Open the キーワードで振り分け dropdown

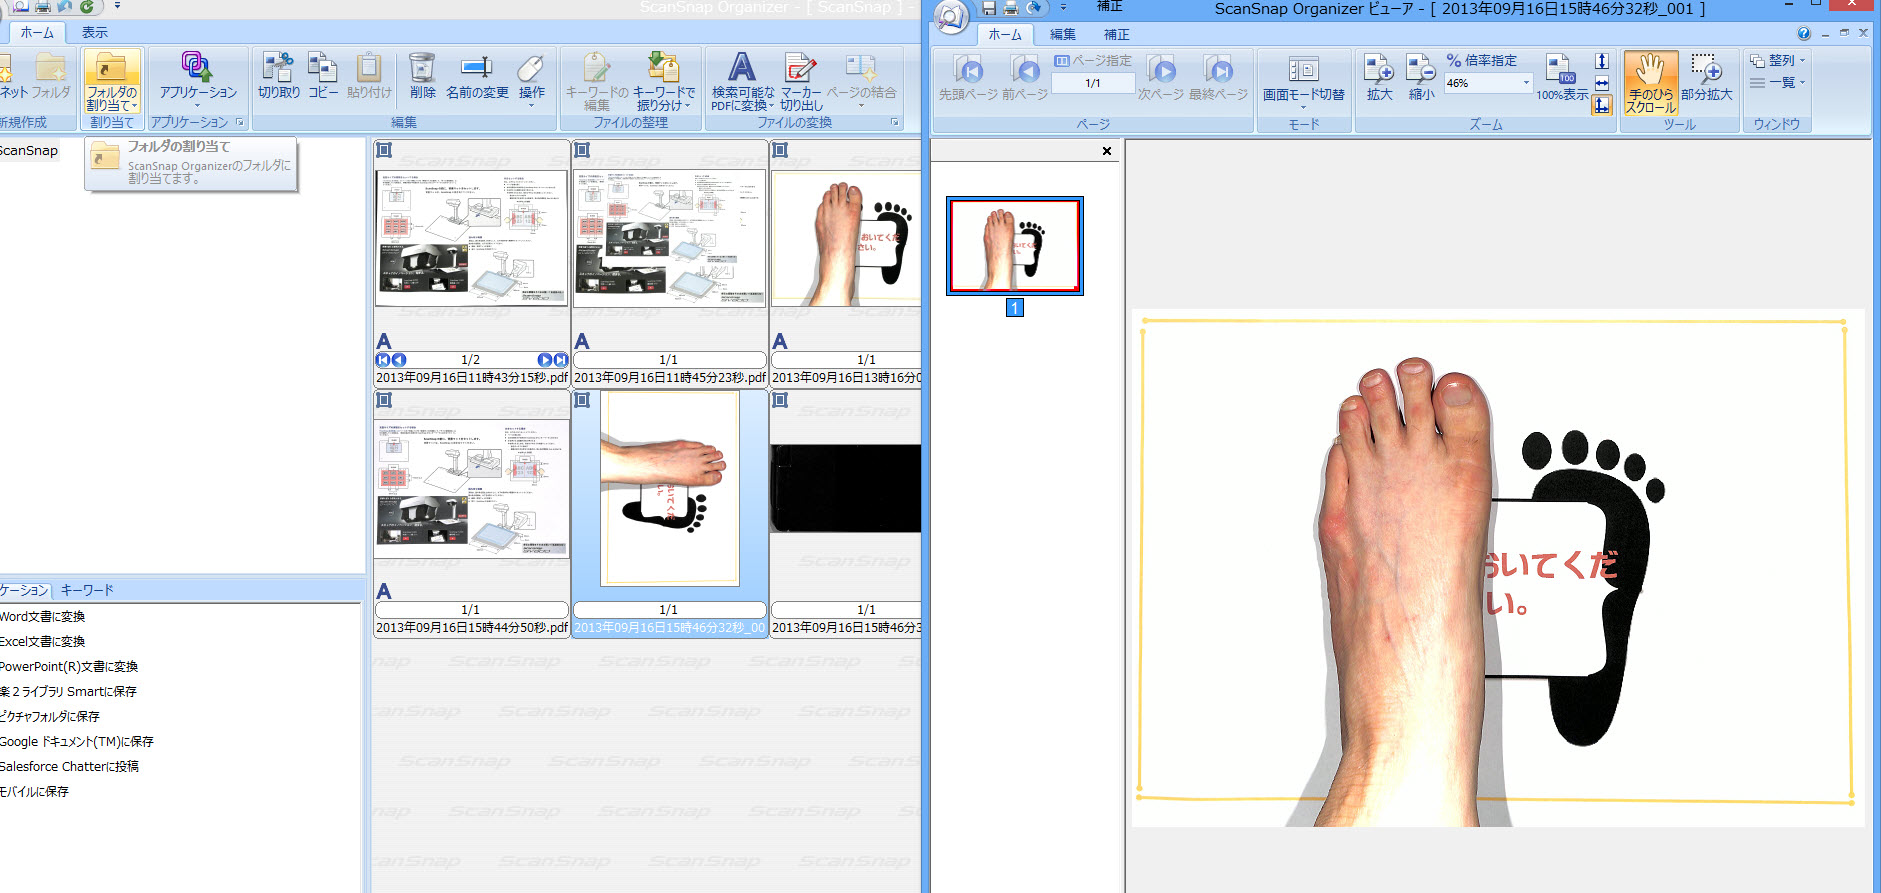pyautogui.click(x=663, y=81)
